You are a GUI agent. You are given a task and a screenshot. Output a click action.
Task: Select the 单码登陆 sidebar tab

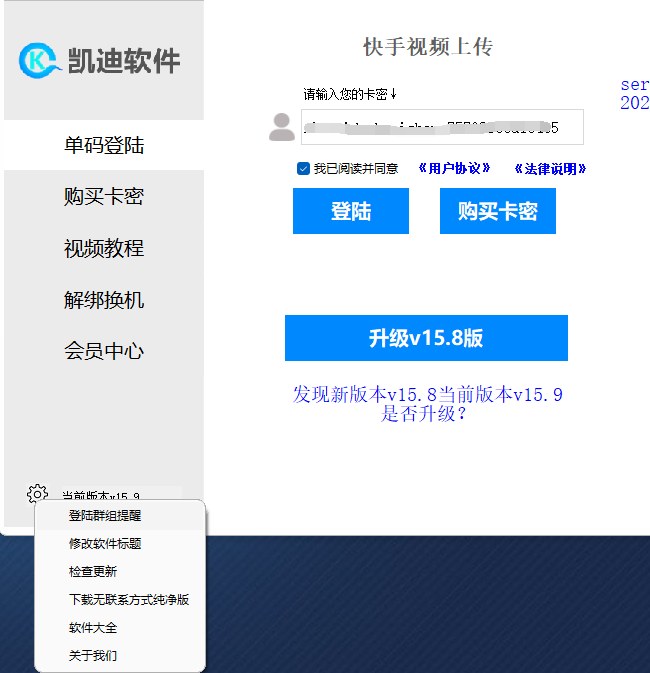104,145
